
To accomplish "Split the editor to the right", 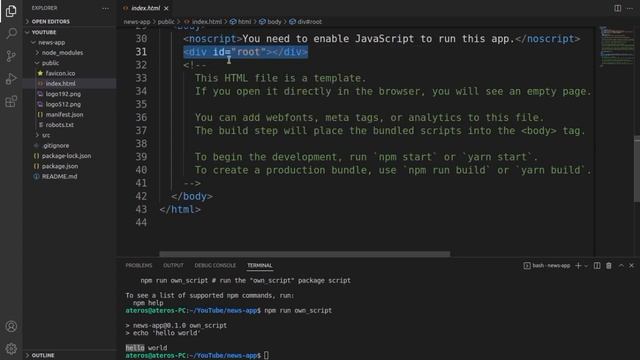I will pos(618,8).
